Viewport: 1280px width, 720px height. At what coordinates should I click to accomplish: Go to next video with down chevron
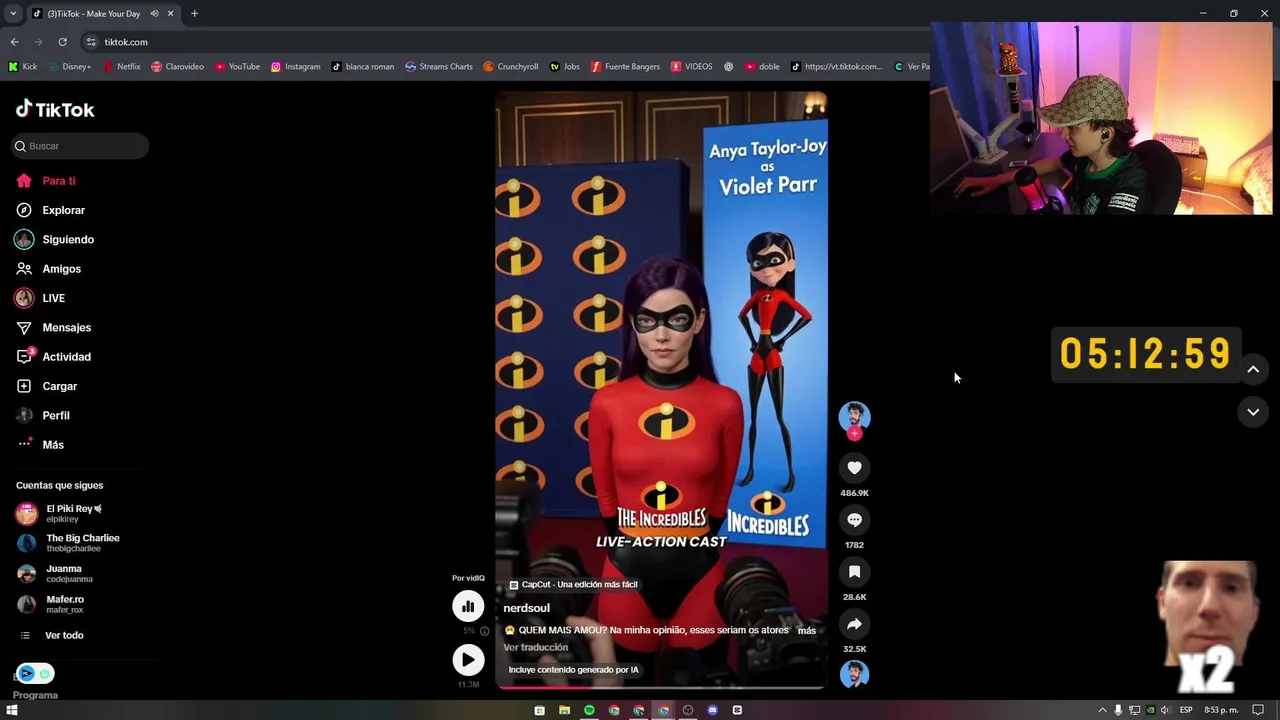click(1253, 412)
